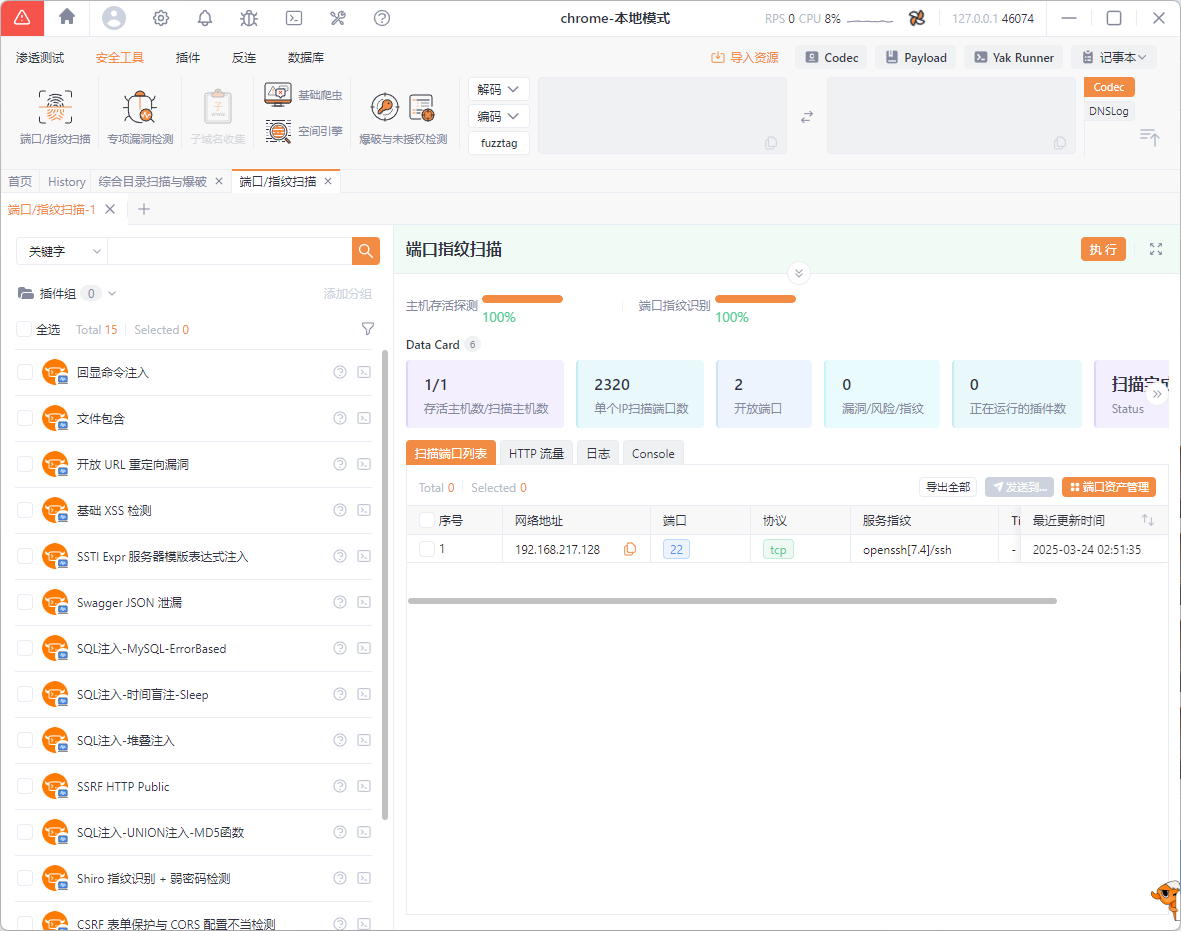Open the 记事本 dropdown menu
This screenshot has height=931, width=1181.
[x=1113, y=57]
